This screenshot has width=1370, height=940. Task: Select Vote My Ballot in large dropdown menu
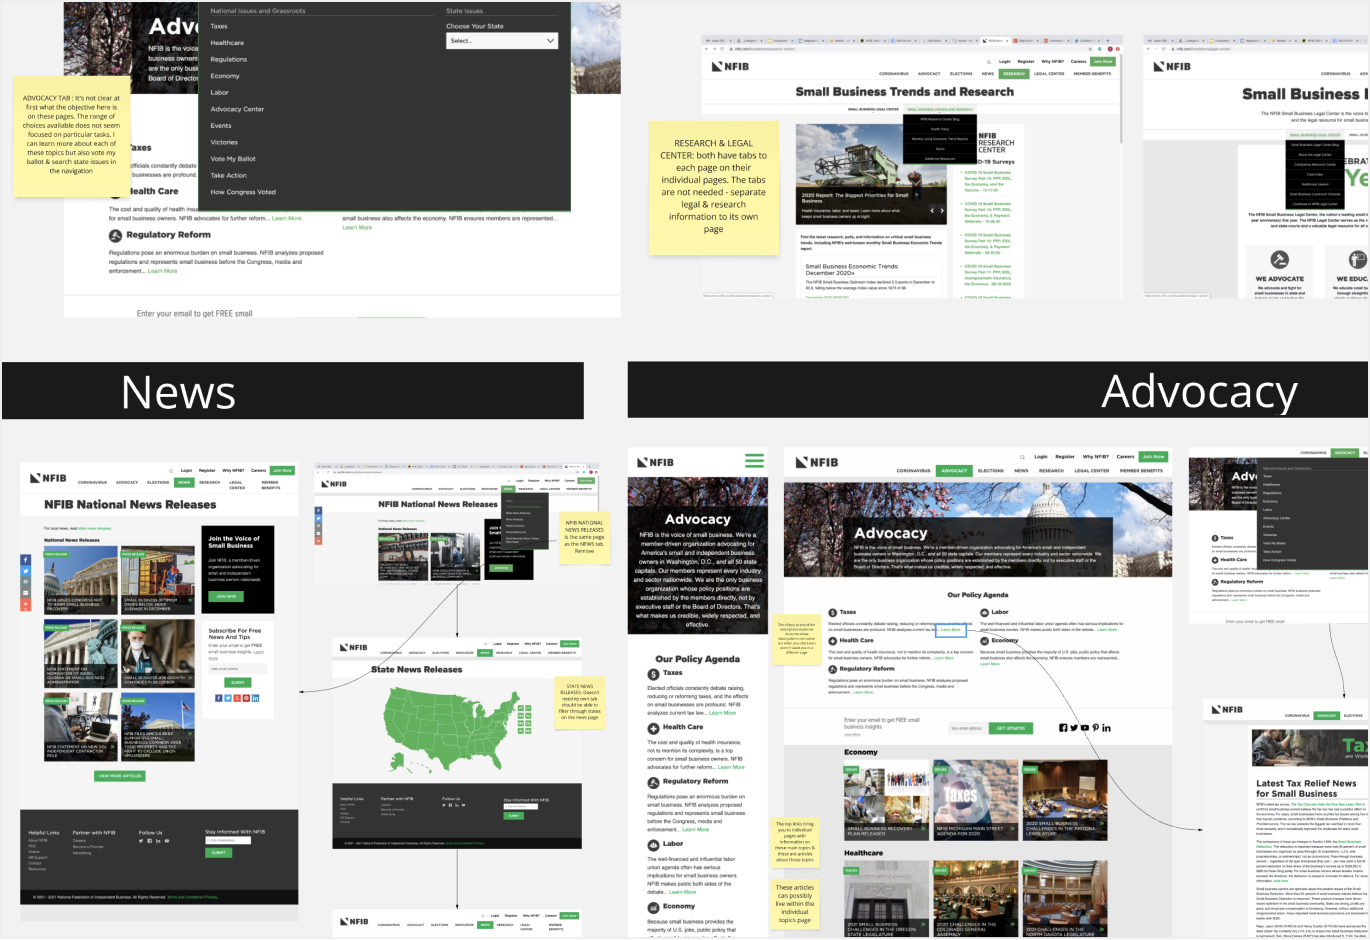pyautogui.click(x=233, y=159)
